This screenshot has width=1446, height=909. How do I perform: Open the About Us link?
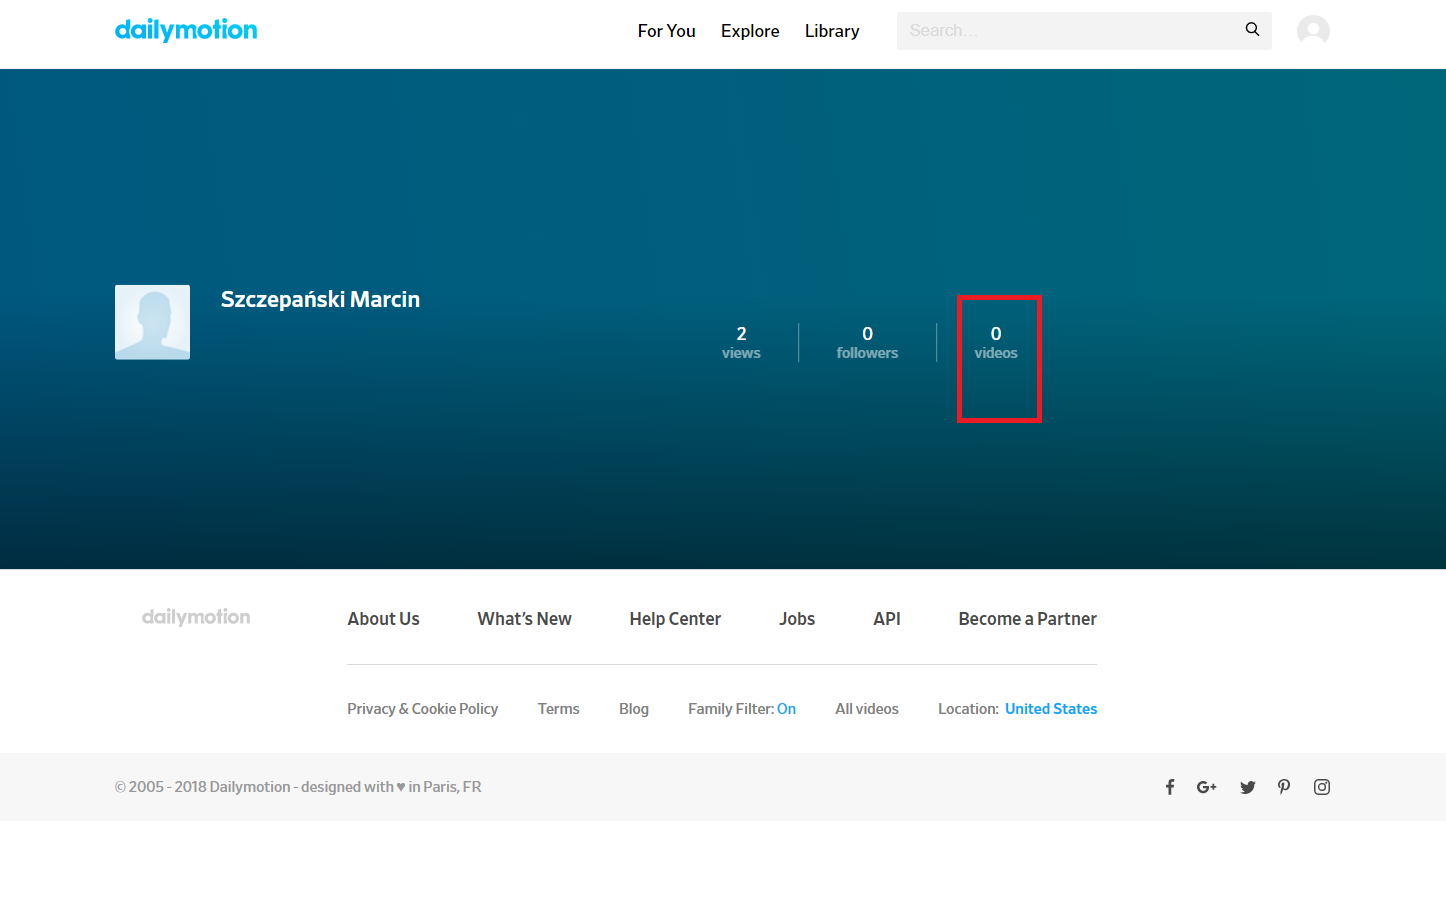(383, 619)
